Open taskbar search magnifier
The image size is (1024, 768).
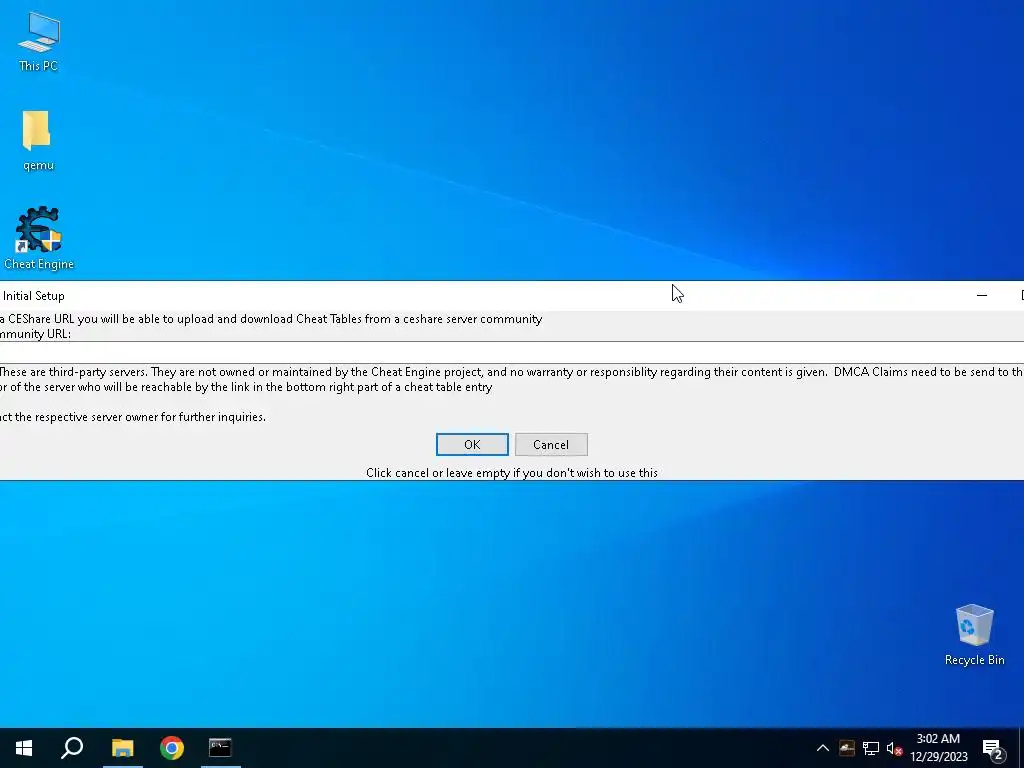click(72, 748)
